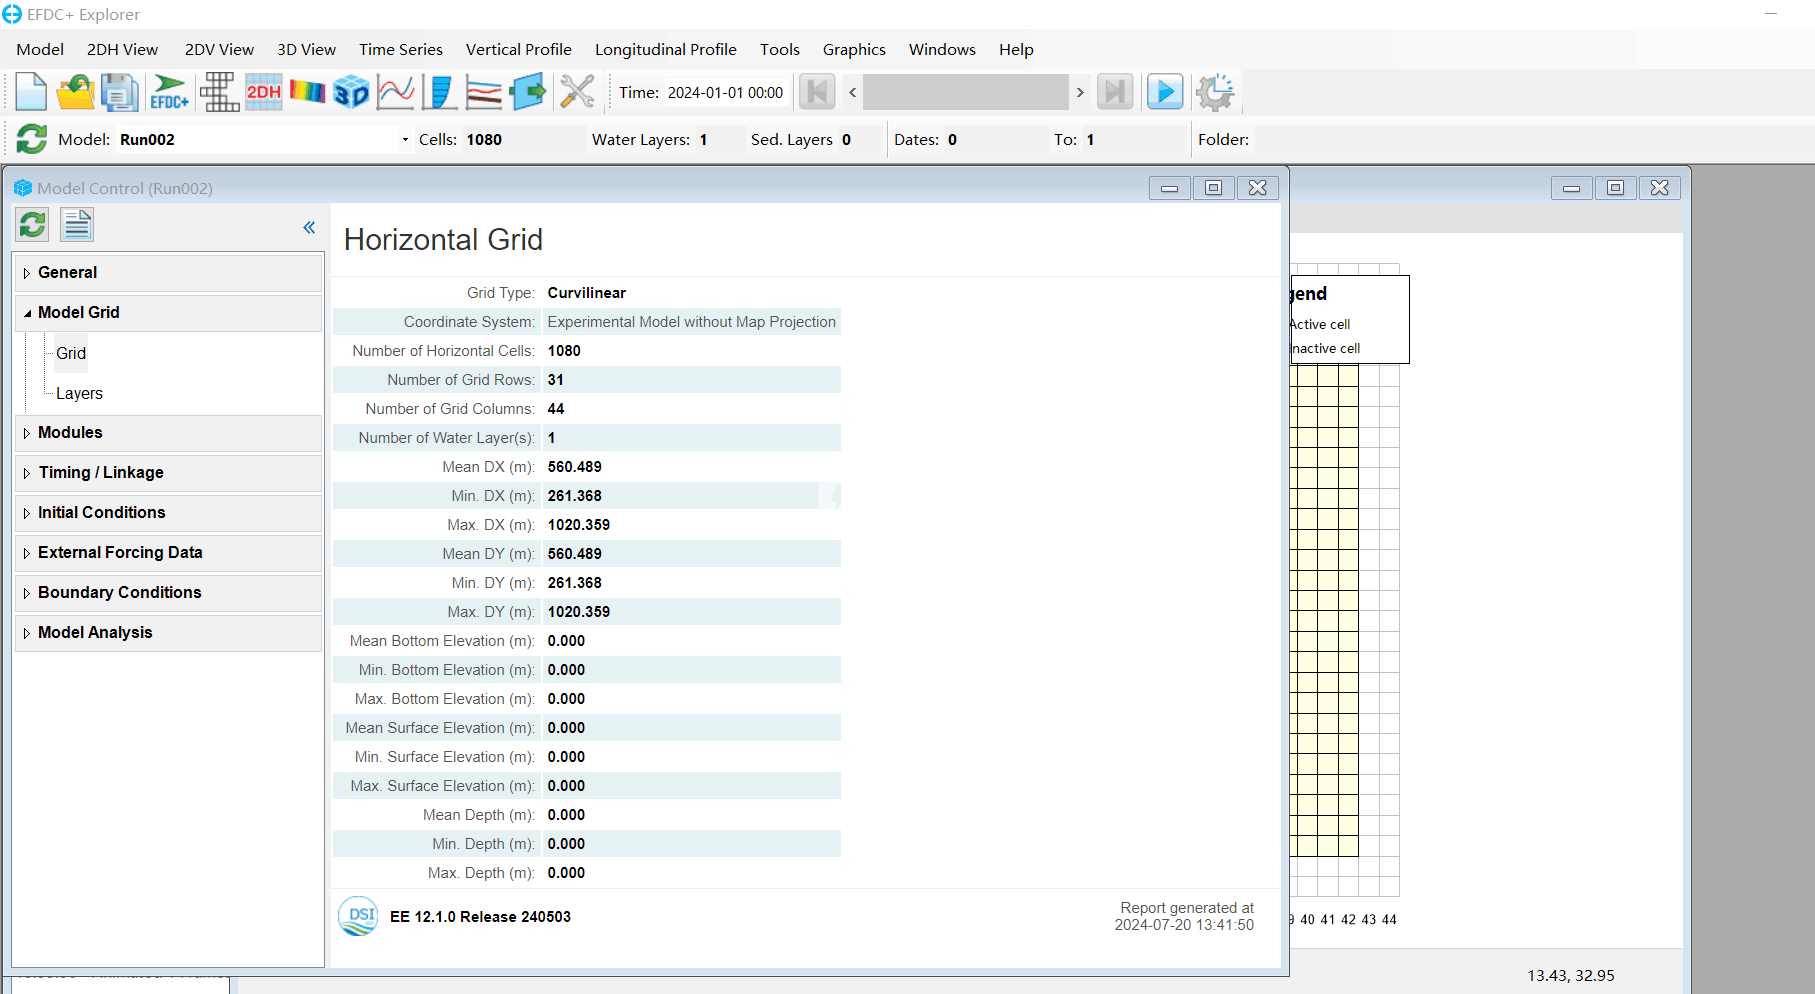Image resolution: width=1815 pixels, height=994 pixels.
Task: Open the Time Series menu
Action: pos(400,49)
